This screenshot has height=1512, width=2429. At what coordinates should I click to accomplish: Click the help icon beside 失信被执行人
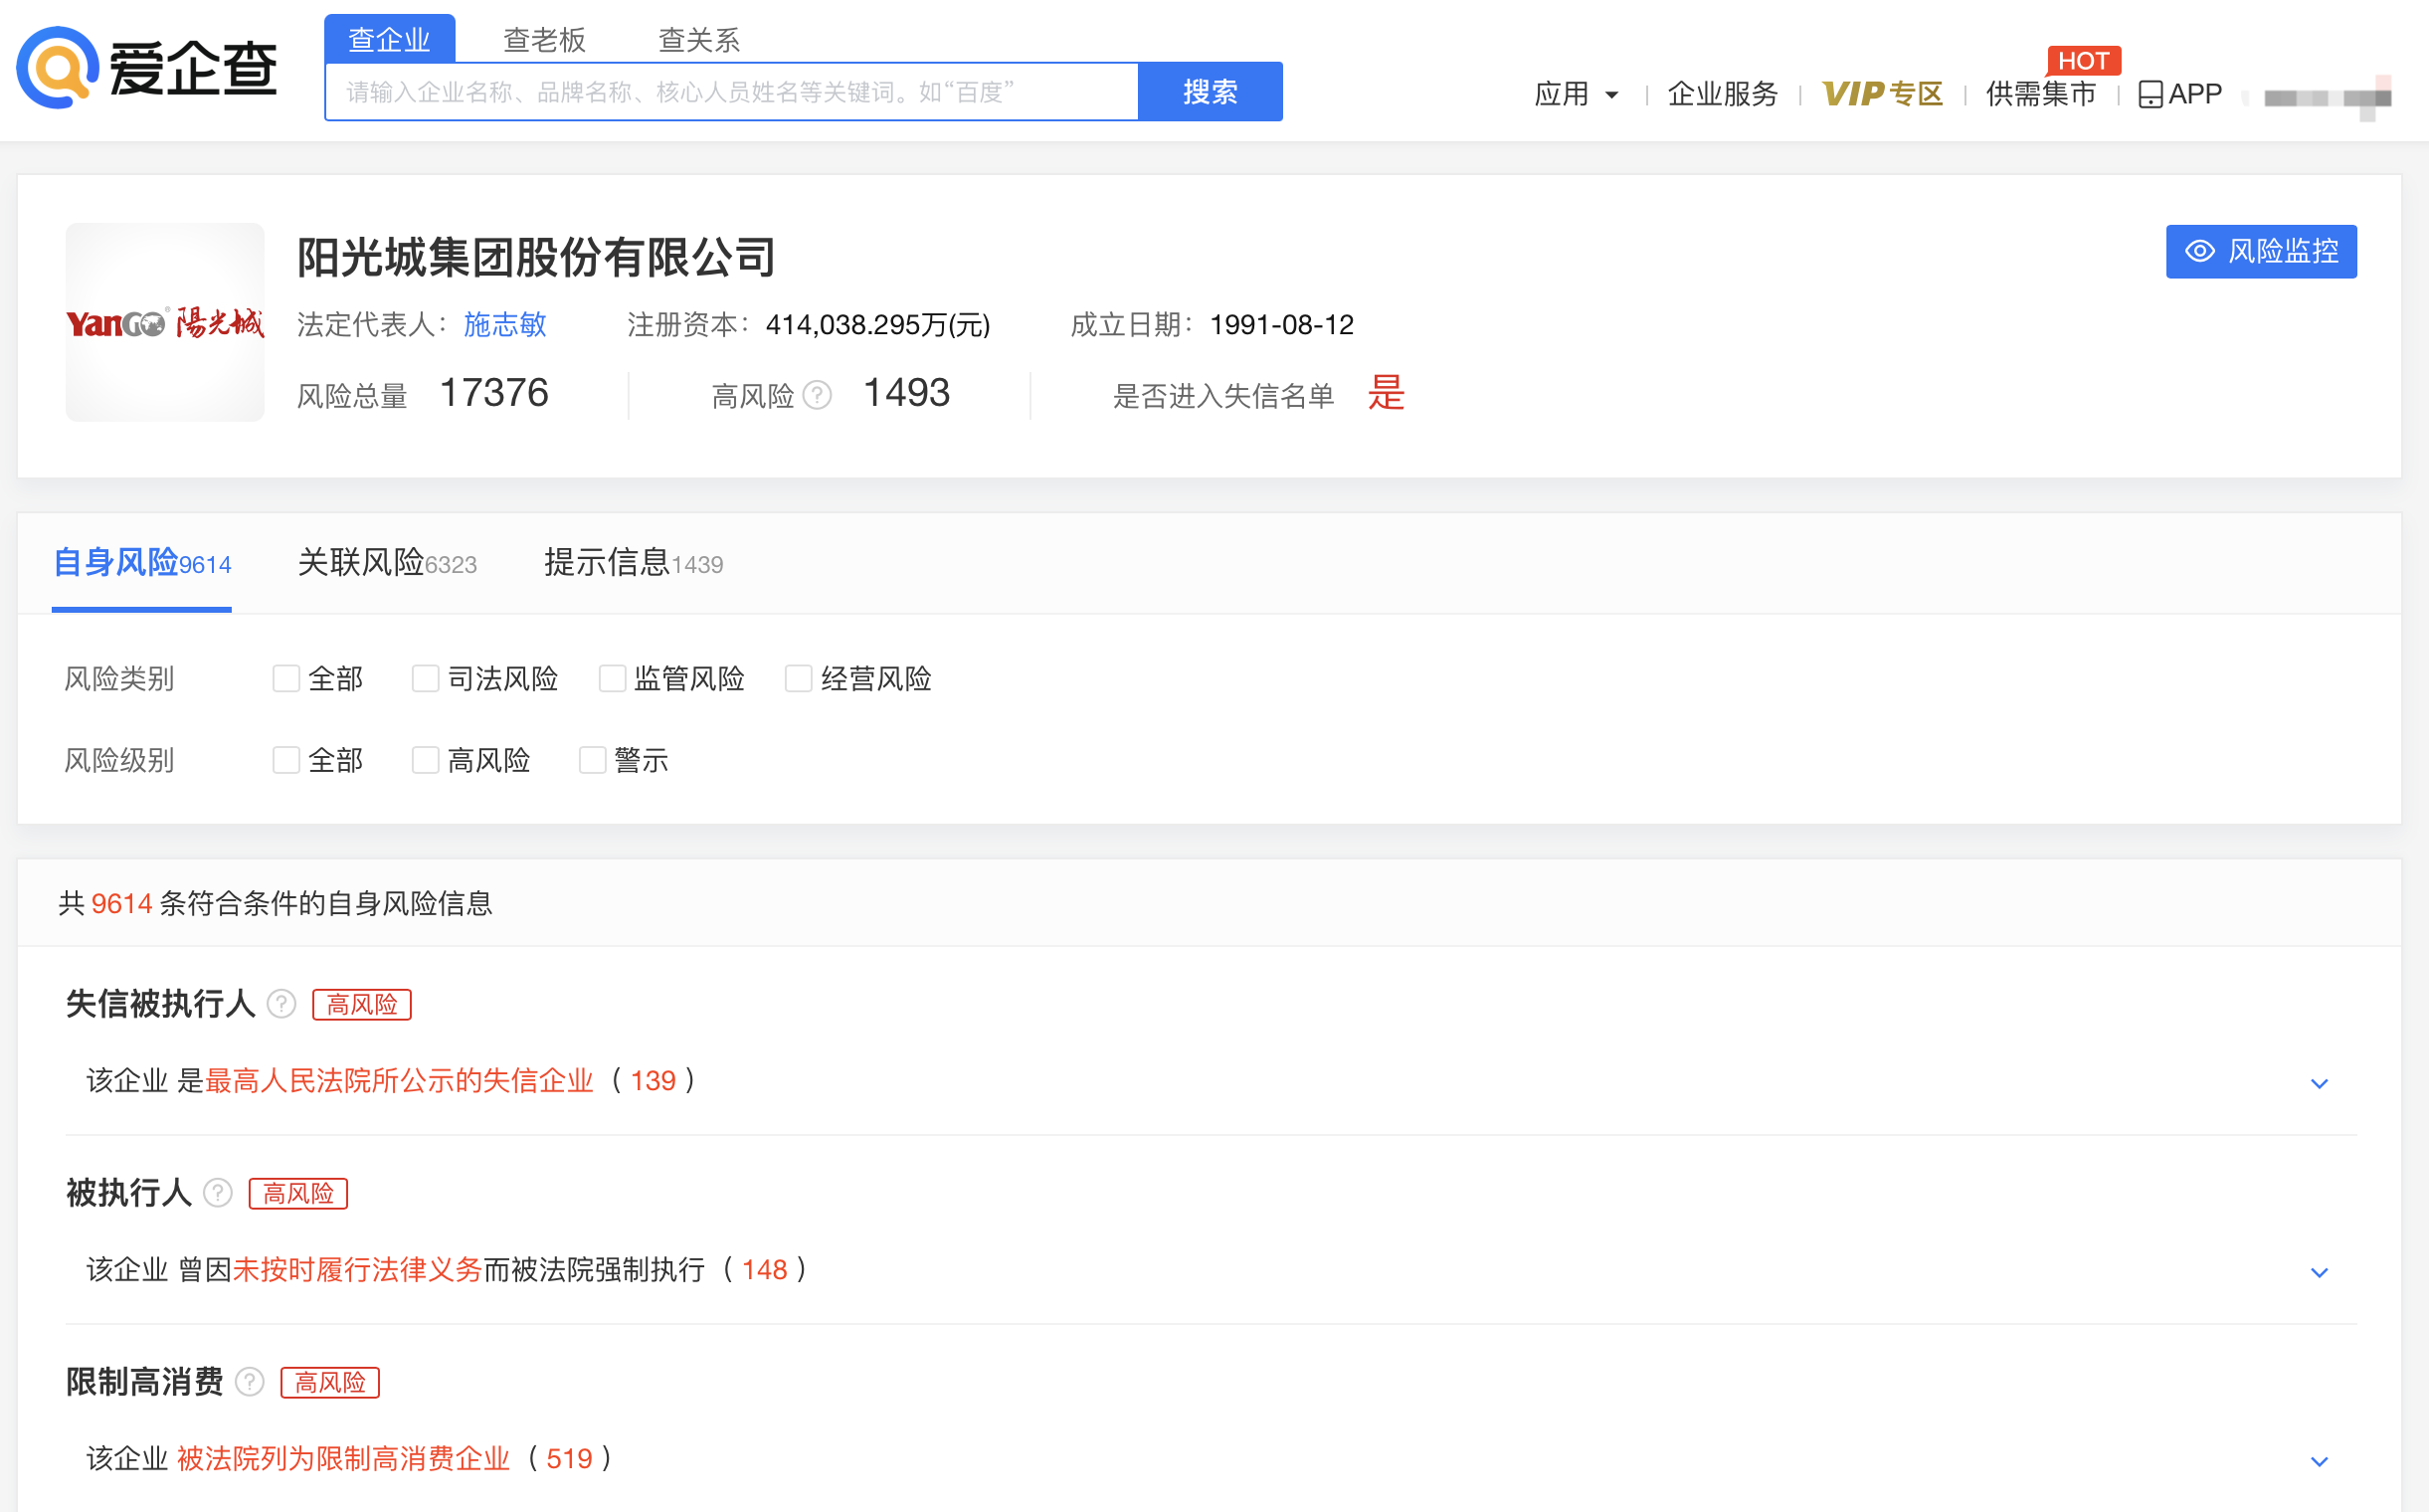(282, 1003)
